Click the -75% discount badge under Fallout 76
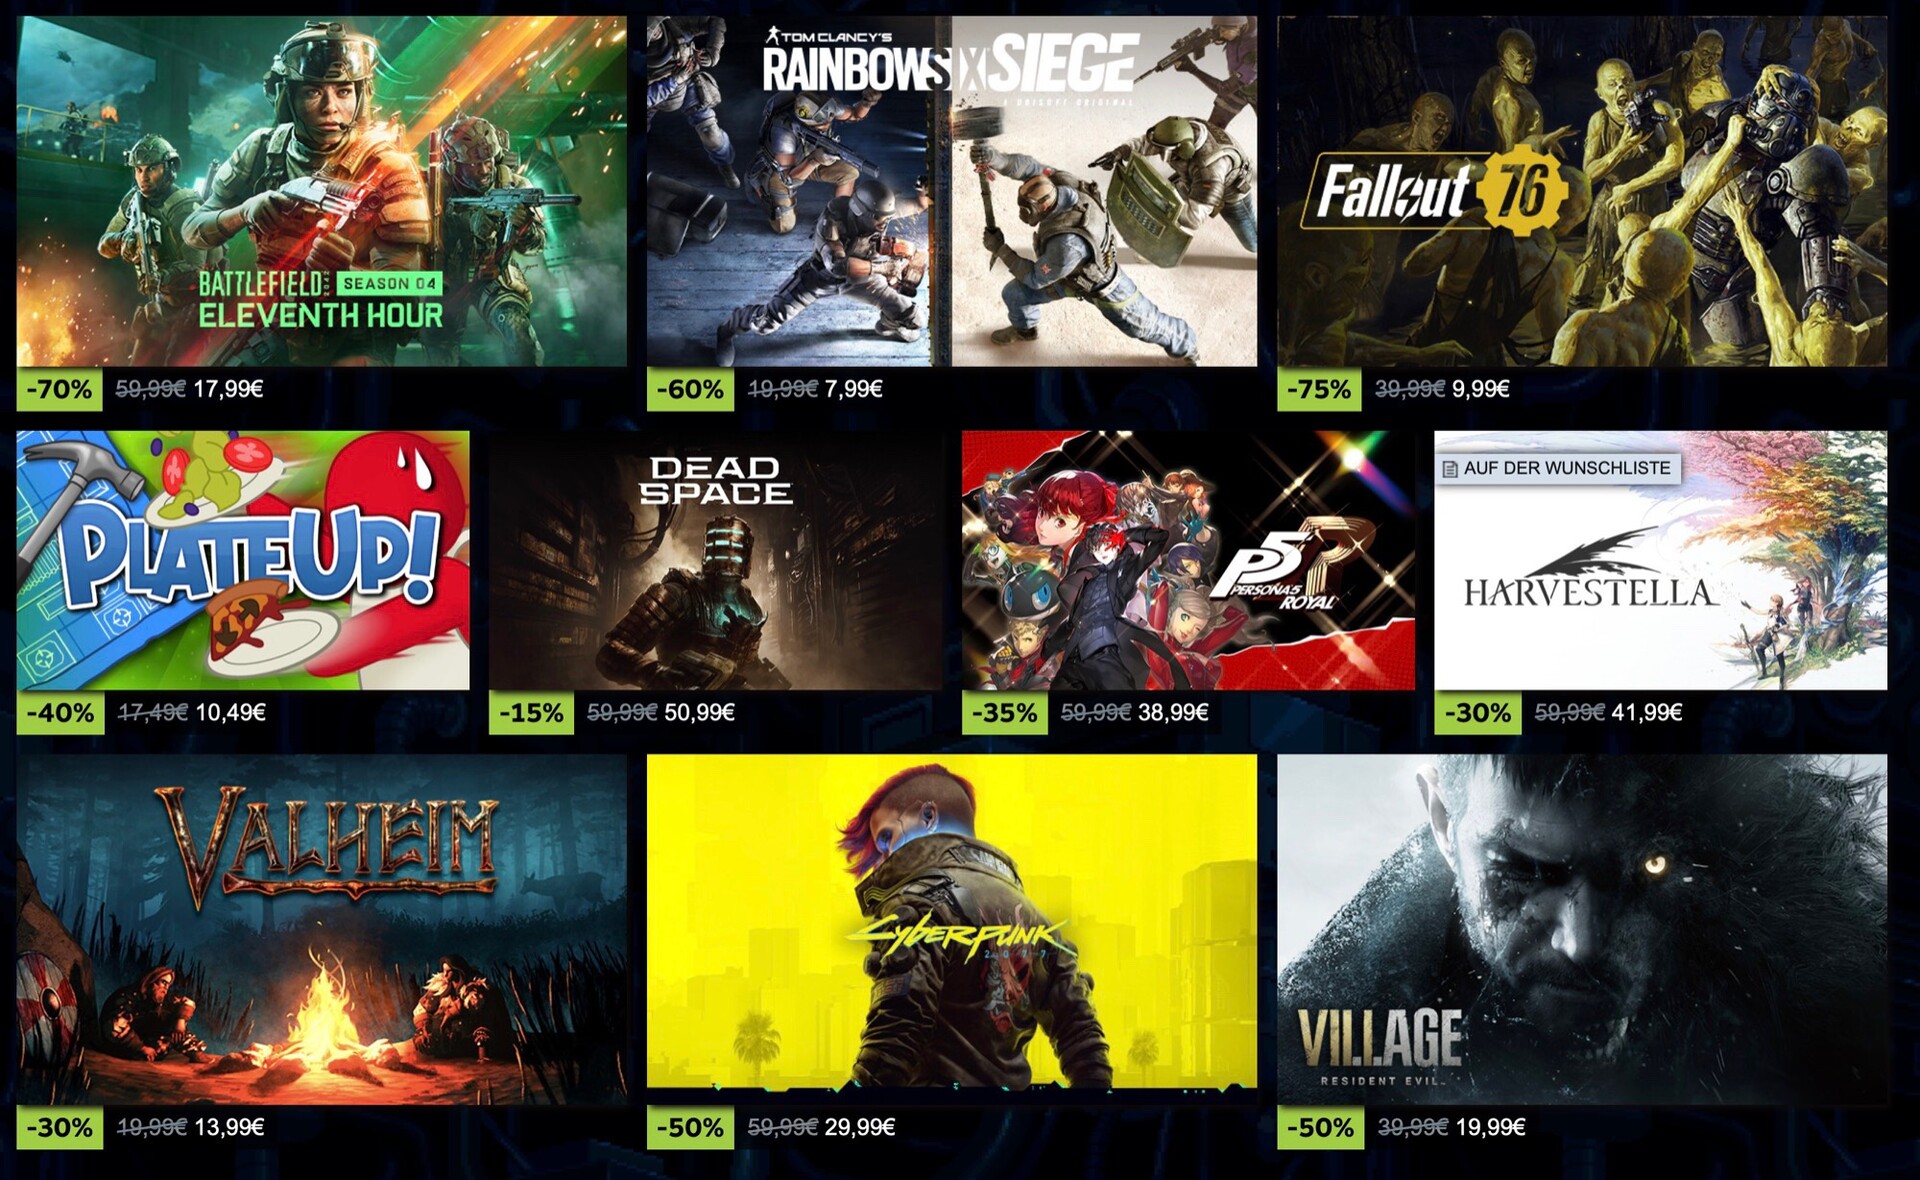This screenshot has width=1920, height=1180. (x=1320, y=389)
